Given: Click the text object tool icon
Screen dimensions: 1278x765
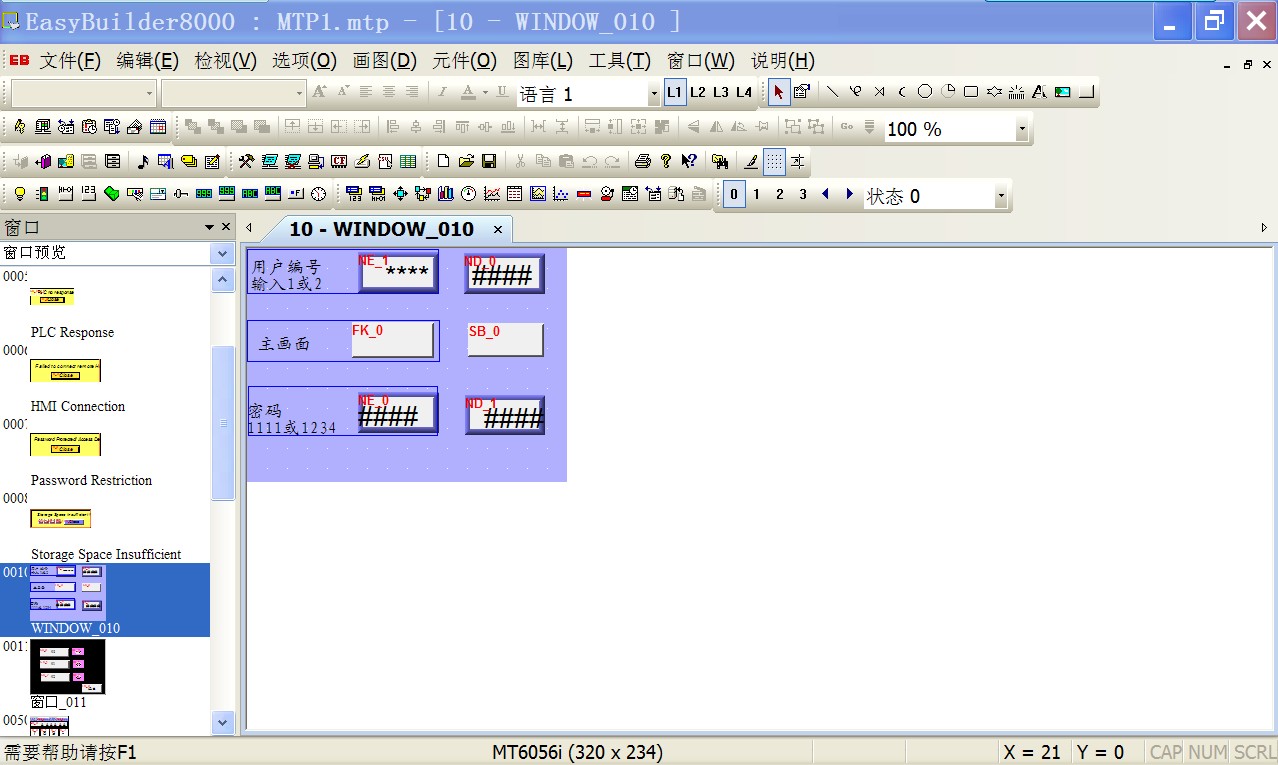Looking at the screenshot, I should click(x=1039, y=92).
